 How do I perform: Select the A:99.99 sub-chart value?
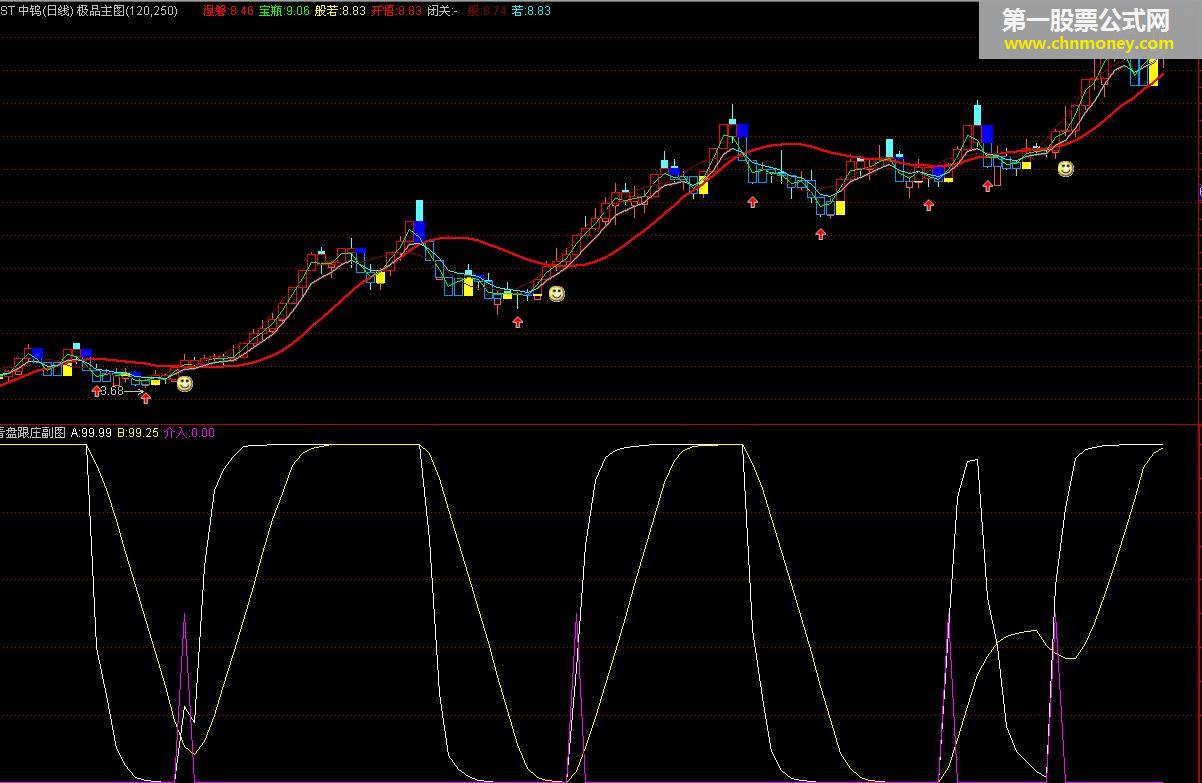tap(92, 433)
